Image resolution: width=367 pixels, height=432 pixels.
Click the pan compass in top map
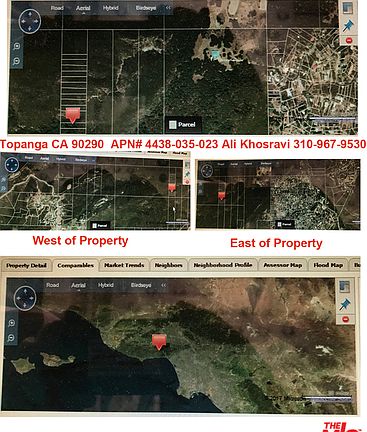coord(30,21)
